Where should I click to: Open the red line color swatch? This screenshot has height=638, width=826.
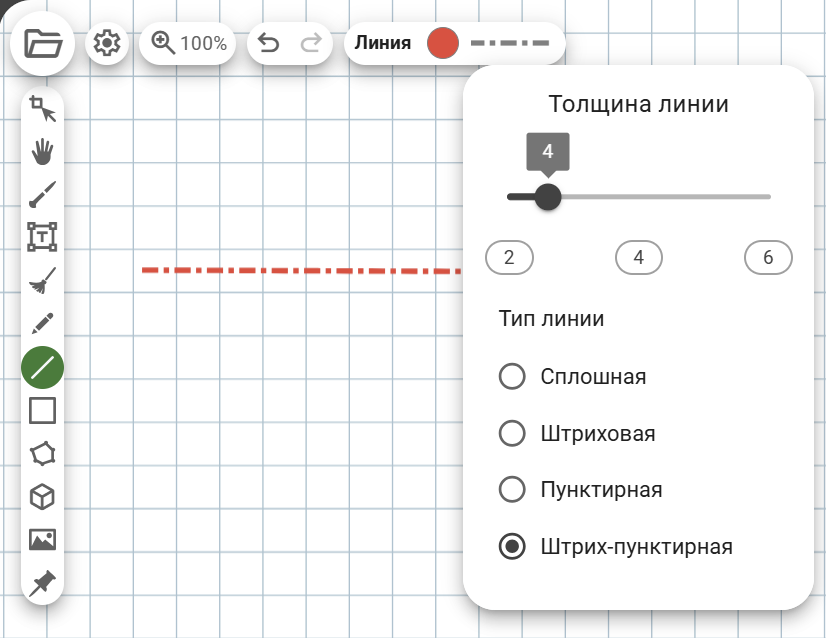click(x=442, y=44)
